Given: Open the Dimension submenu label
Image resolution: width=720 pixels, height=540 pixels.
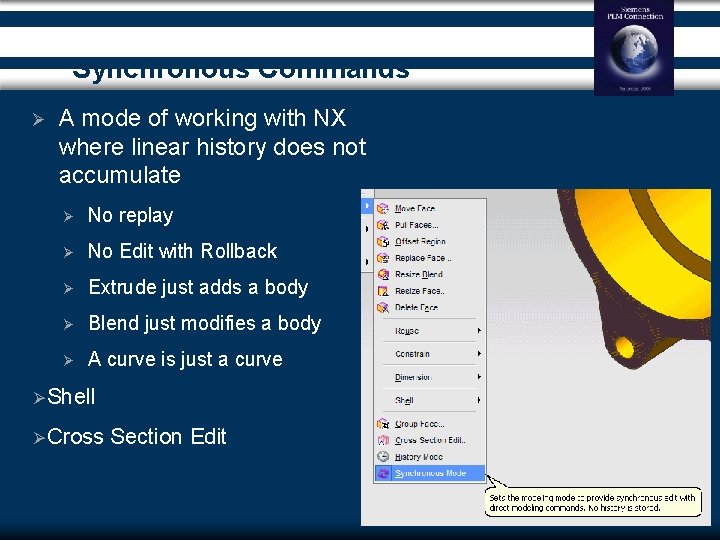Looking at the screenshot, I should click(x=413, y=377).
